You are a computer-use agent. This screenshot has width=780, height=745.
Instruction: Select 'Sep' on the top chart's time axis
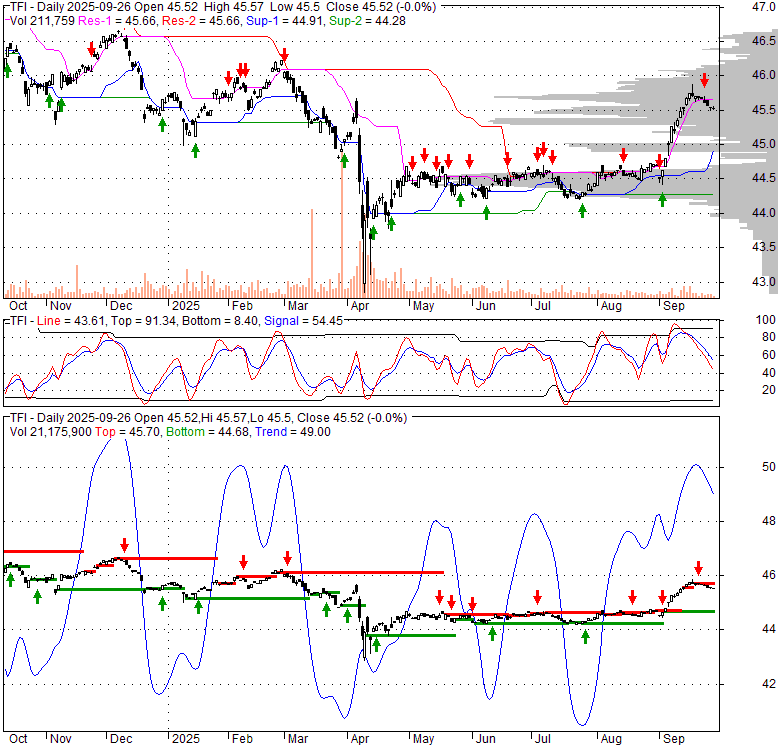click(674, 306)
